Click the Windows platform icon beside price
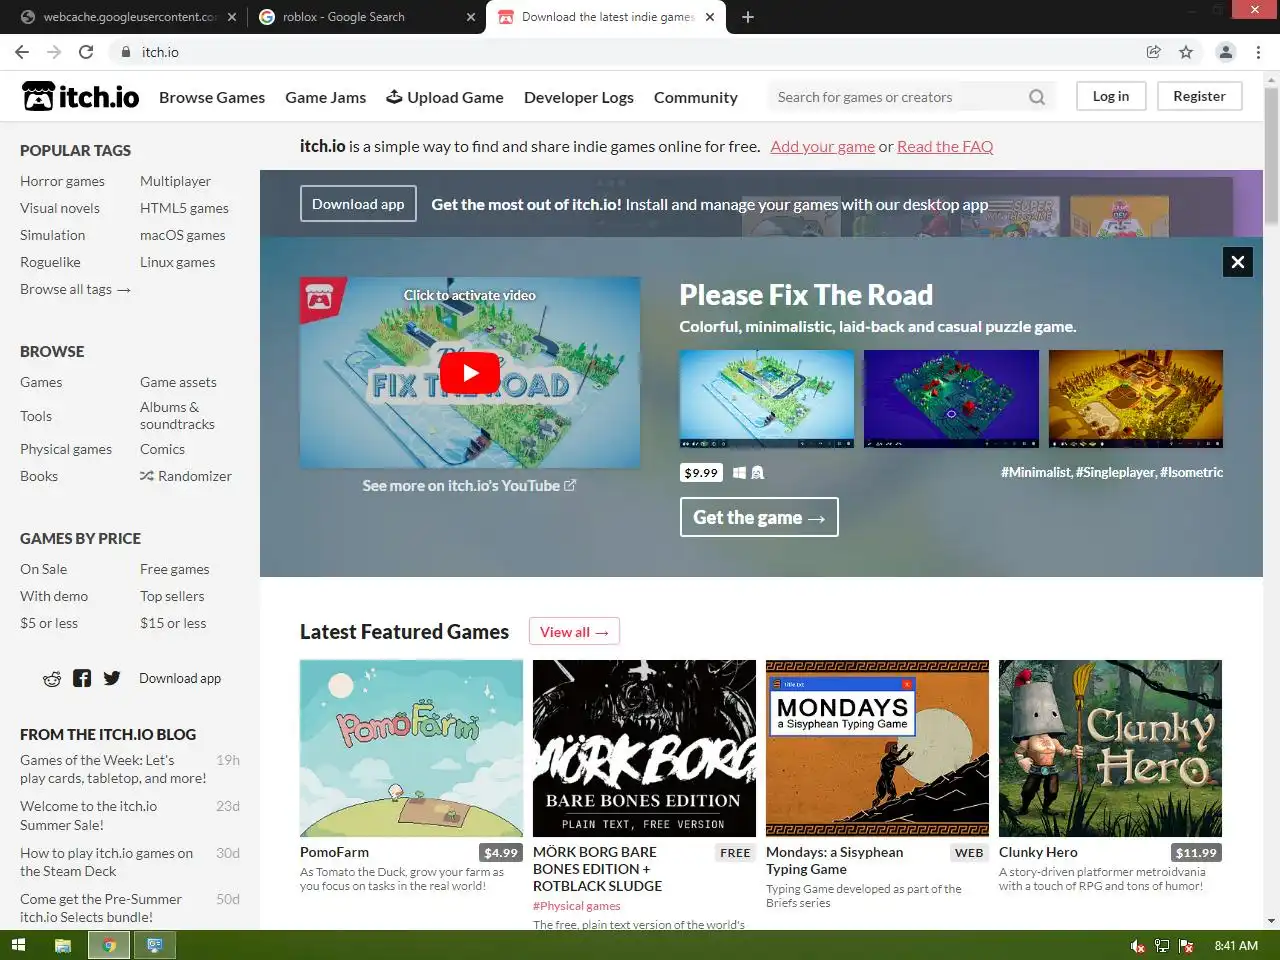The width and height of the screenshot is (1280, 960). pyautogui.click(x=739, y=473)
